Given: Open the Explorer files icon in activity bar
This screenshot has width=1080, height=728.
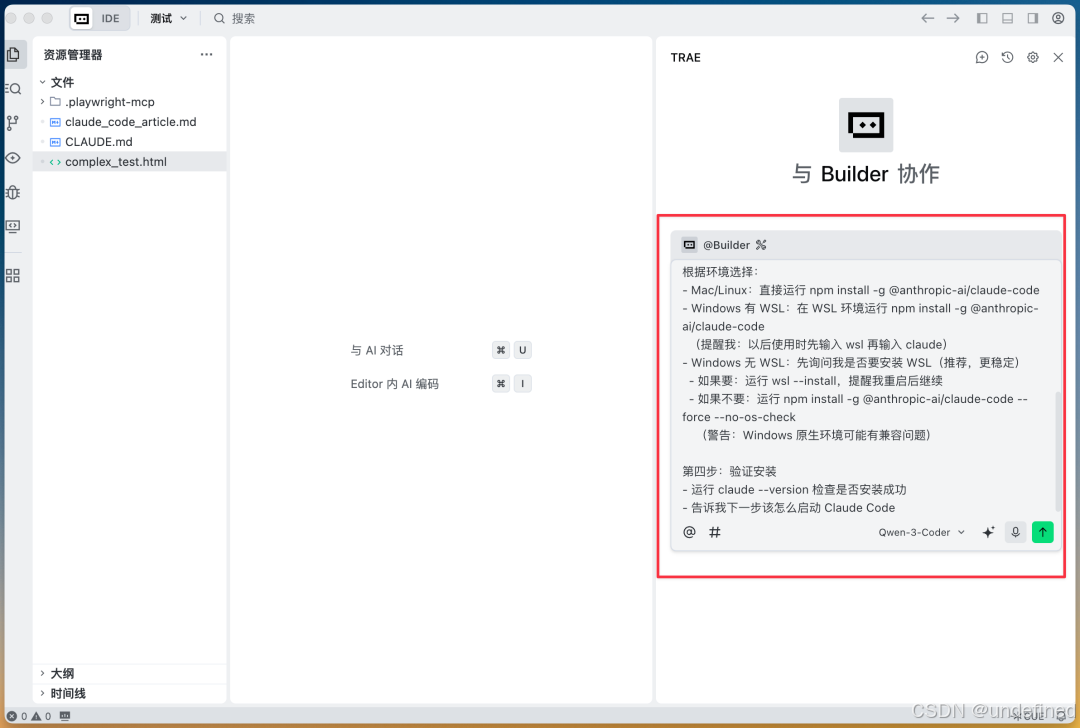Looking at the screenshot, I should tap(13, 54).
